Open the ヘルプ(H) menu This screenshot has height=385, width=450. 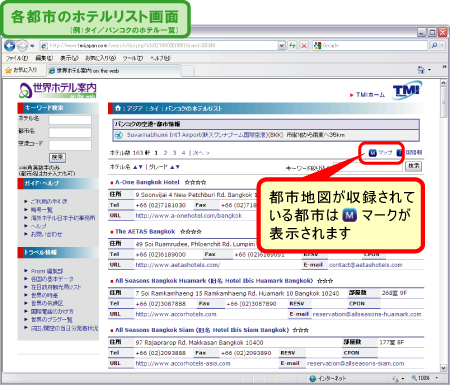point(160,58)
